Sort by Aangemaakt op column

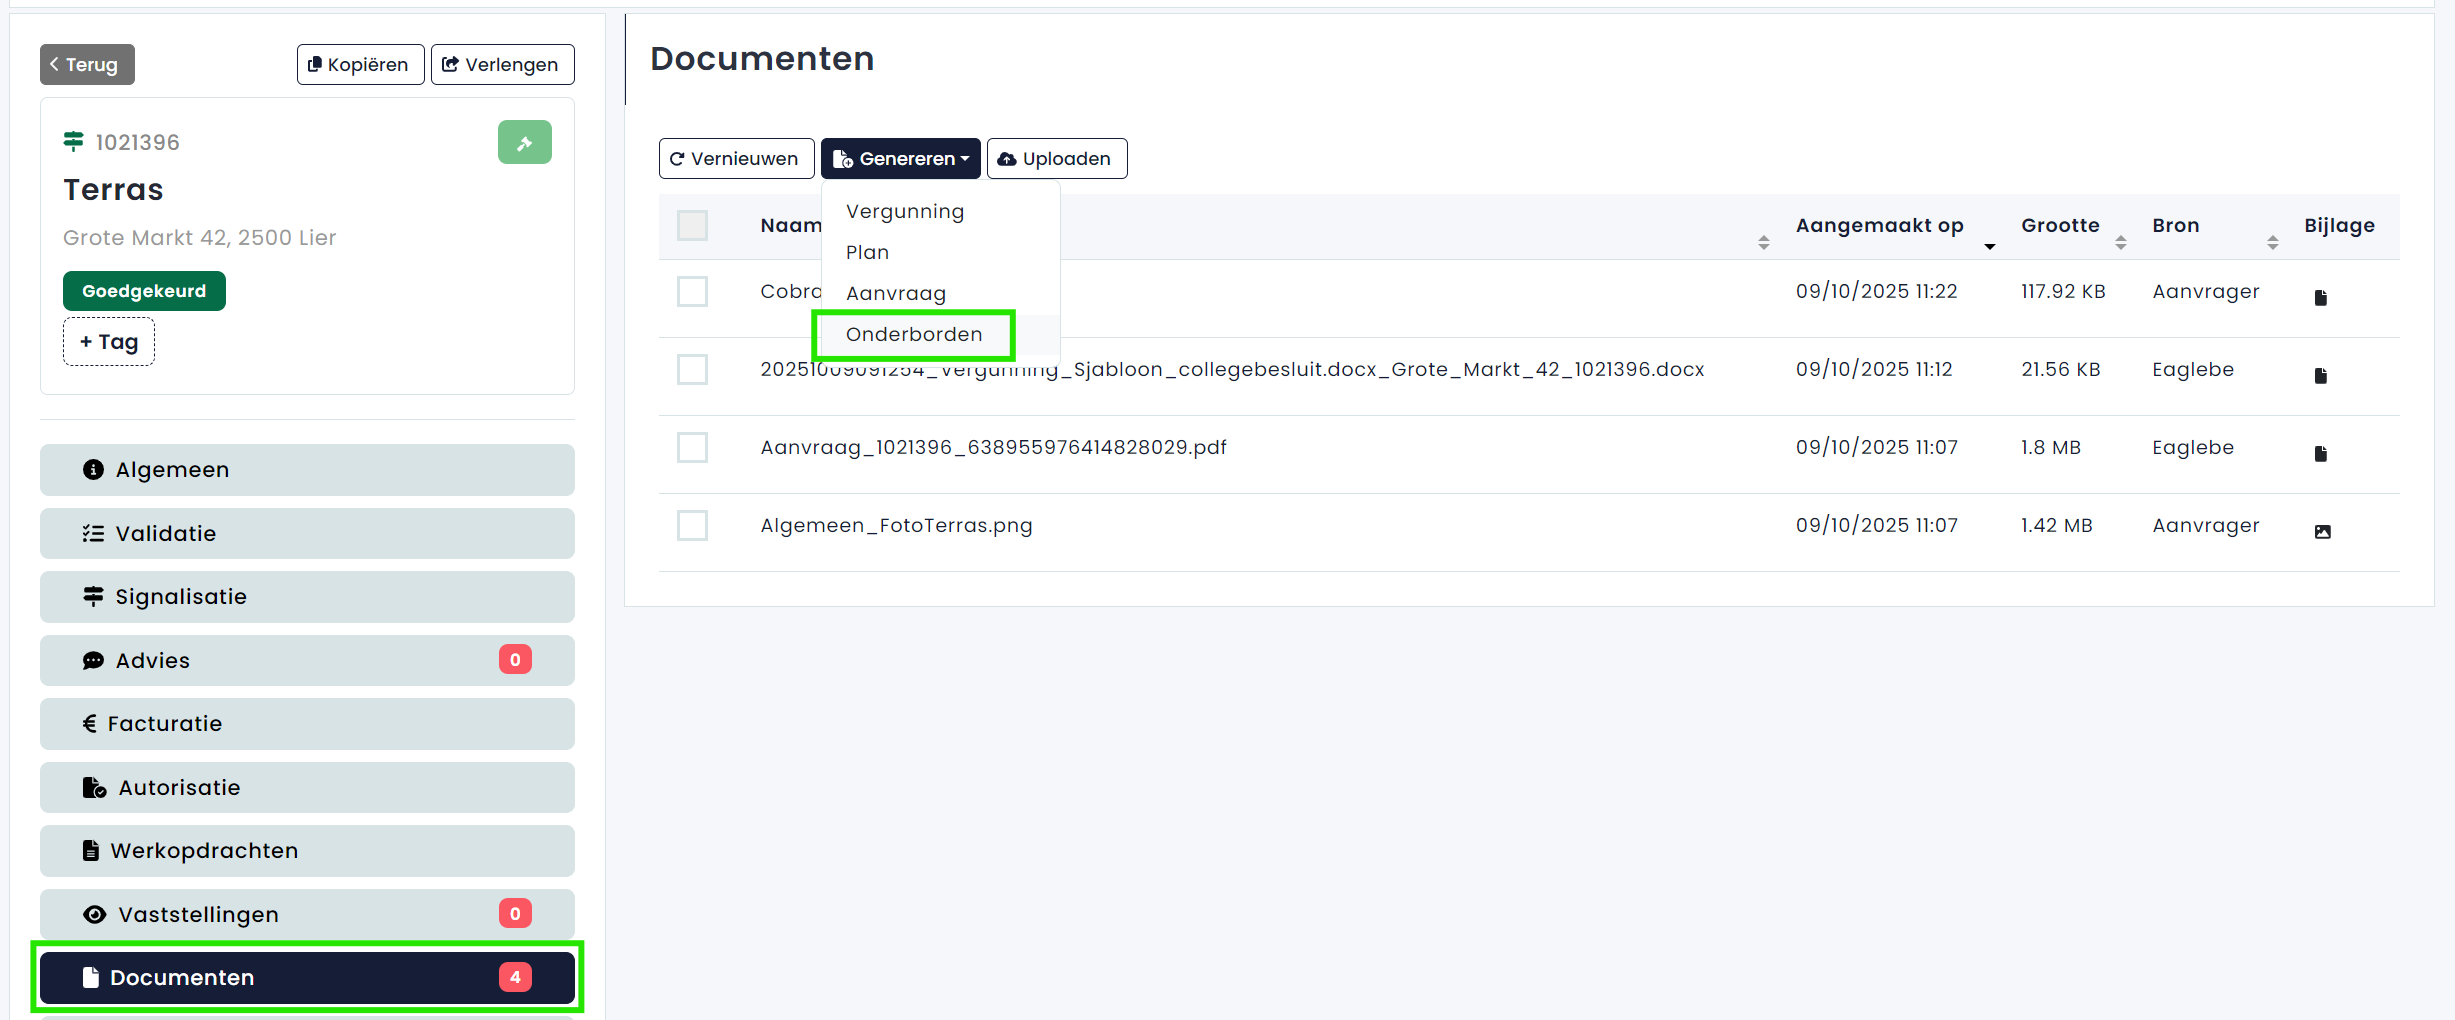[1989, 246]
